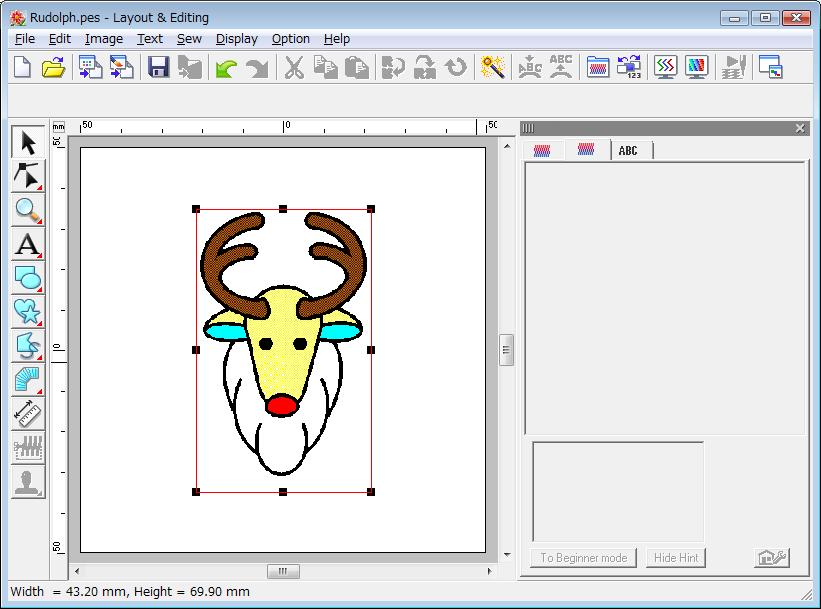This screenshot has width=821, height=609.
Task: Click the canvas scroll up arrow
Action: [x=507, y=146]
